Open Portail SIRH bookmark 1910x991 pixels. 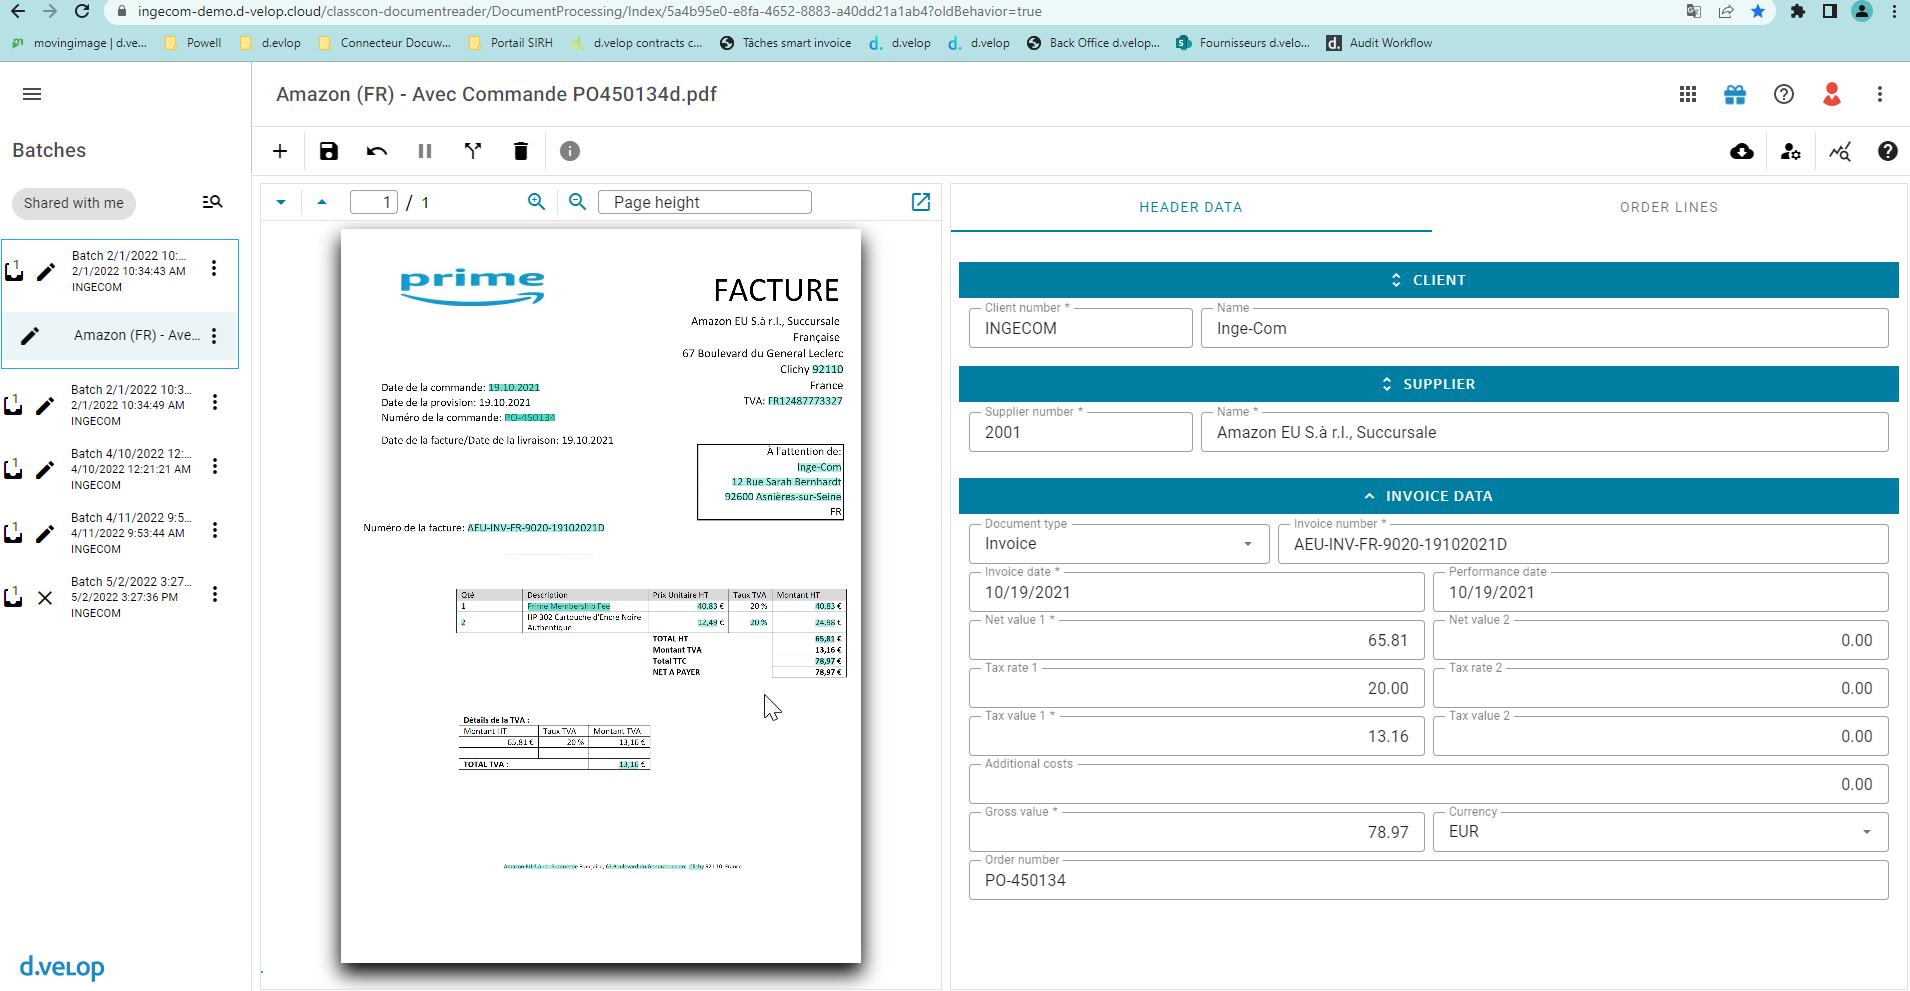(510, 43)
